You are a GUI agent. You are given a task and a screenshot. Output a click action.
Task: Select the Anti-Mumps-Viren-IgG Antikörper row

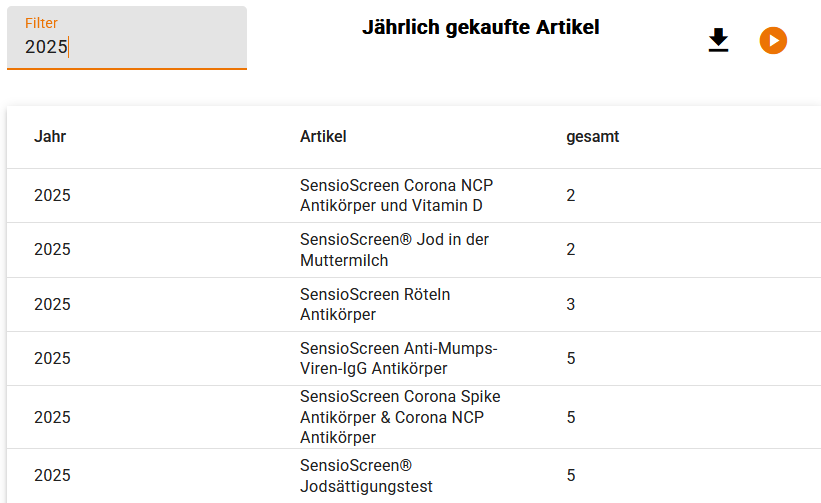[x=414, y=359]
